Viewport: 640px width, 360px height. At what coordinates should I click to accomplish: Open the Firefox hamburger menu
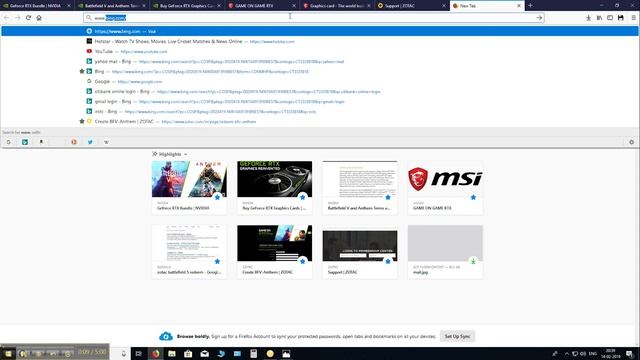[x=633, y=18]
